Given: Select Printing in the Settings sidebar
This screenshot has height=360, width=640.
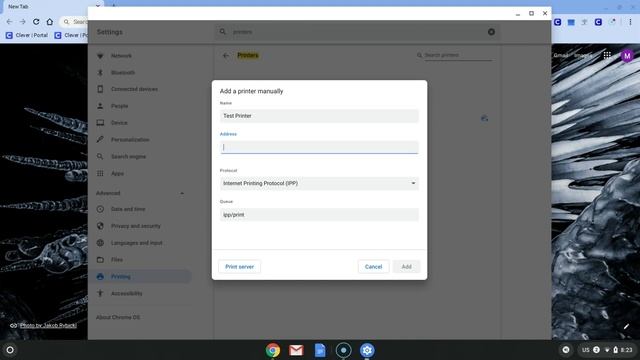Looking at the screenshot, I should click(140, 277).
